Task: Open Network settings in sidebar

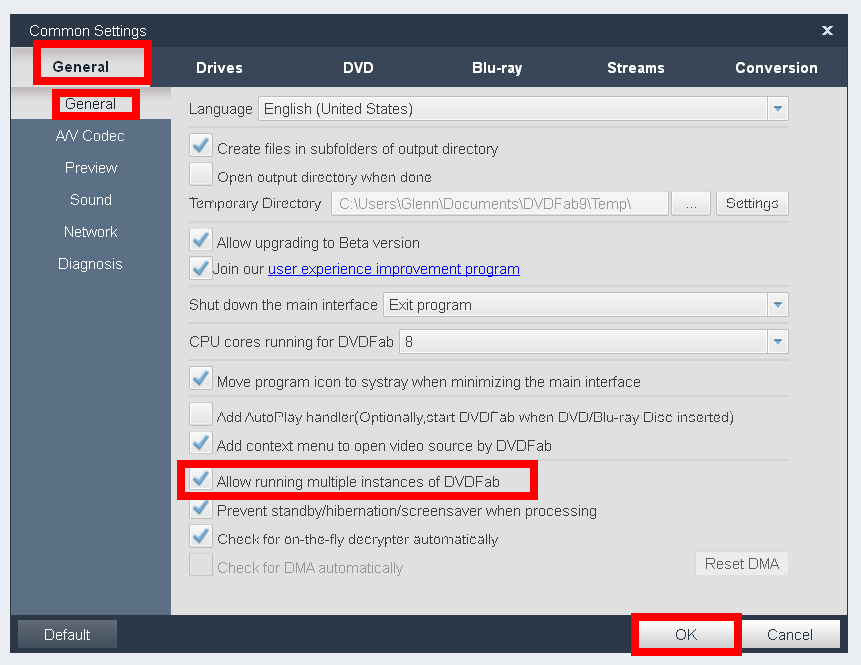Action: click(91, 232)
